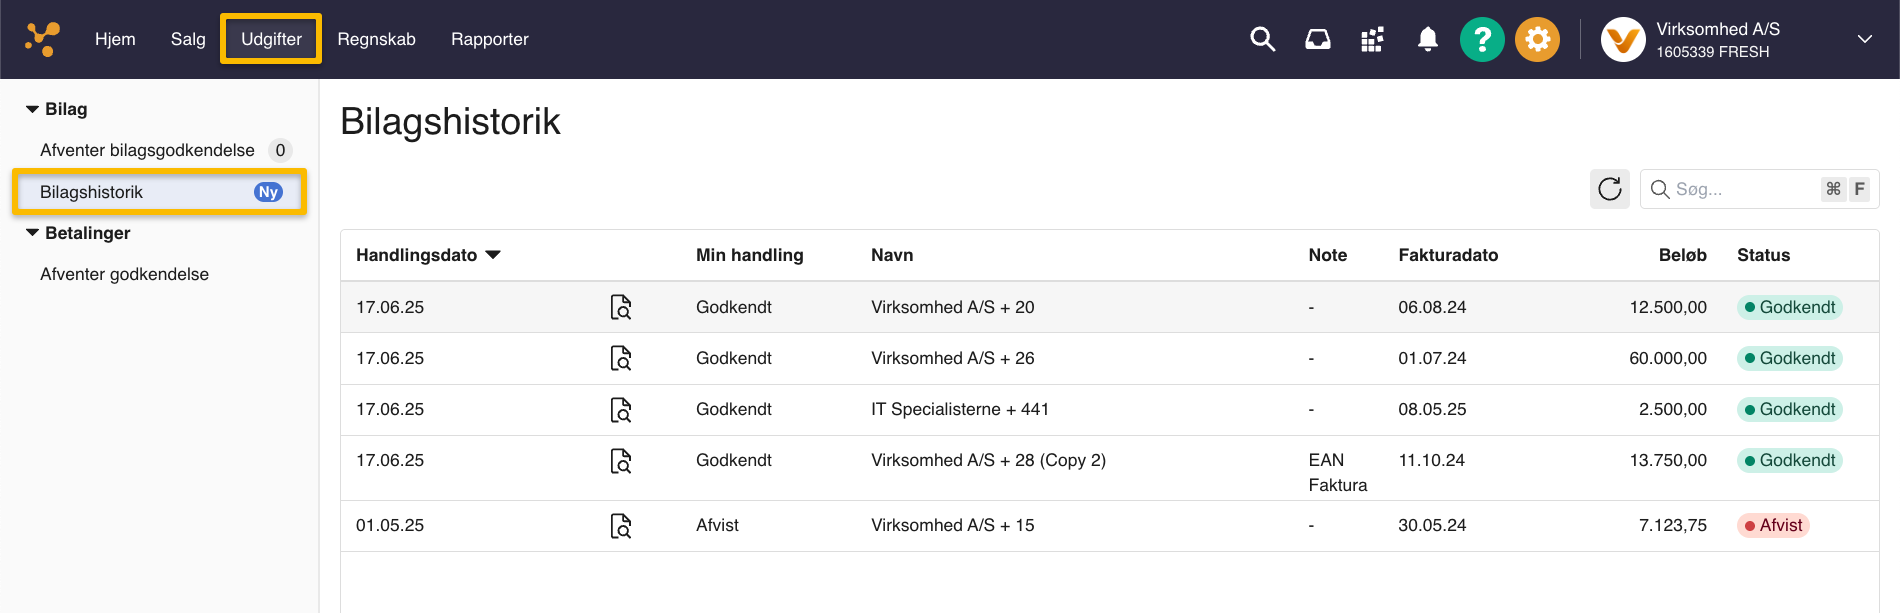1900x613 pixels.
Task: Collapse the Bilag sidebar section
Action: pos(33,109)
